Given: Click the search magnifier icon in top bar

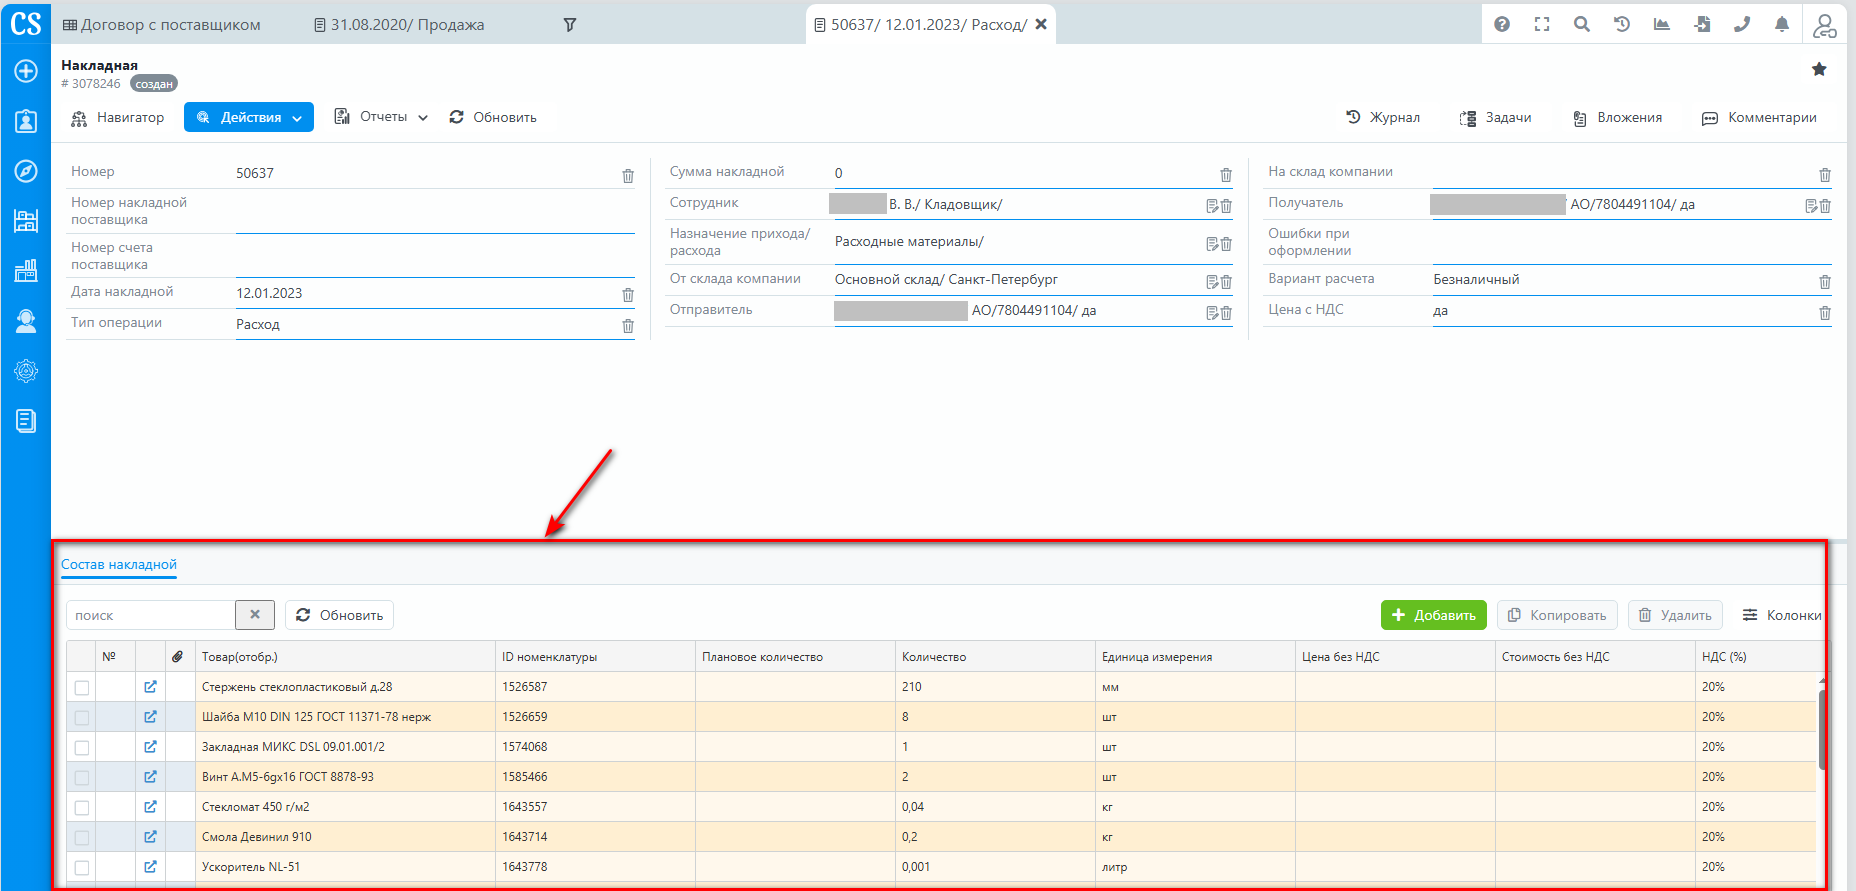Looking at the screenshot, I should [1582, 24].
